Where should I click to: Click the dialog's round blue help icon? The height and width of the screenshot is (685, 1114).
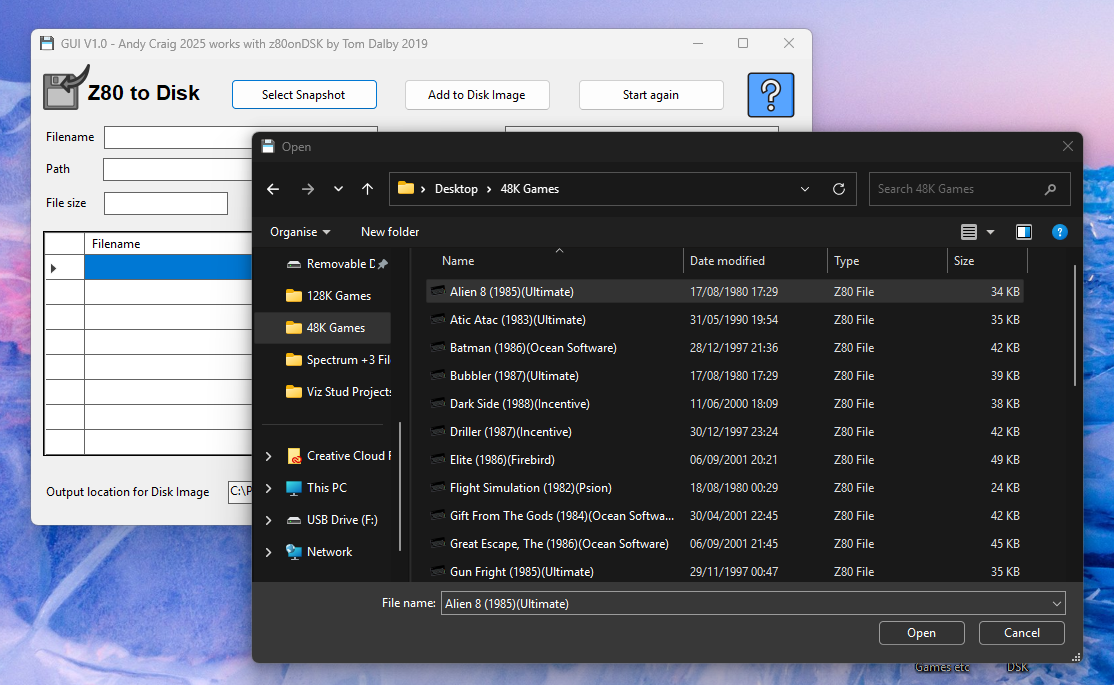[1059, 232]
